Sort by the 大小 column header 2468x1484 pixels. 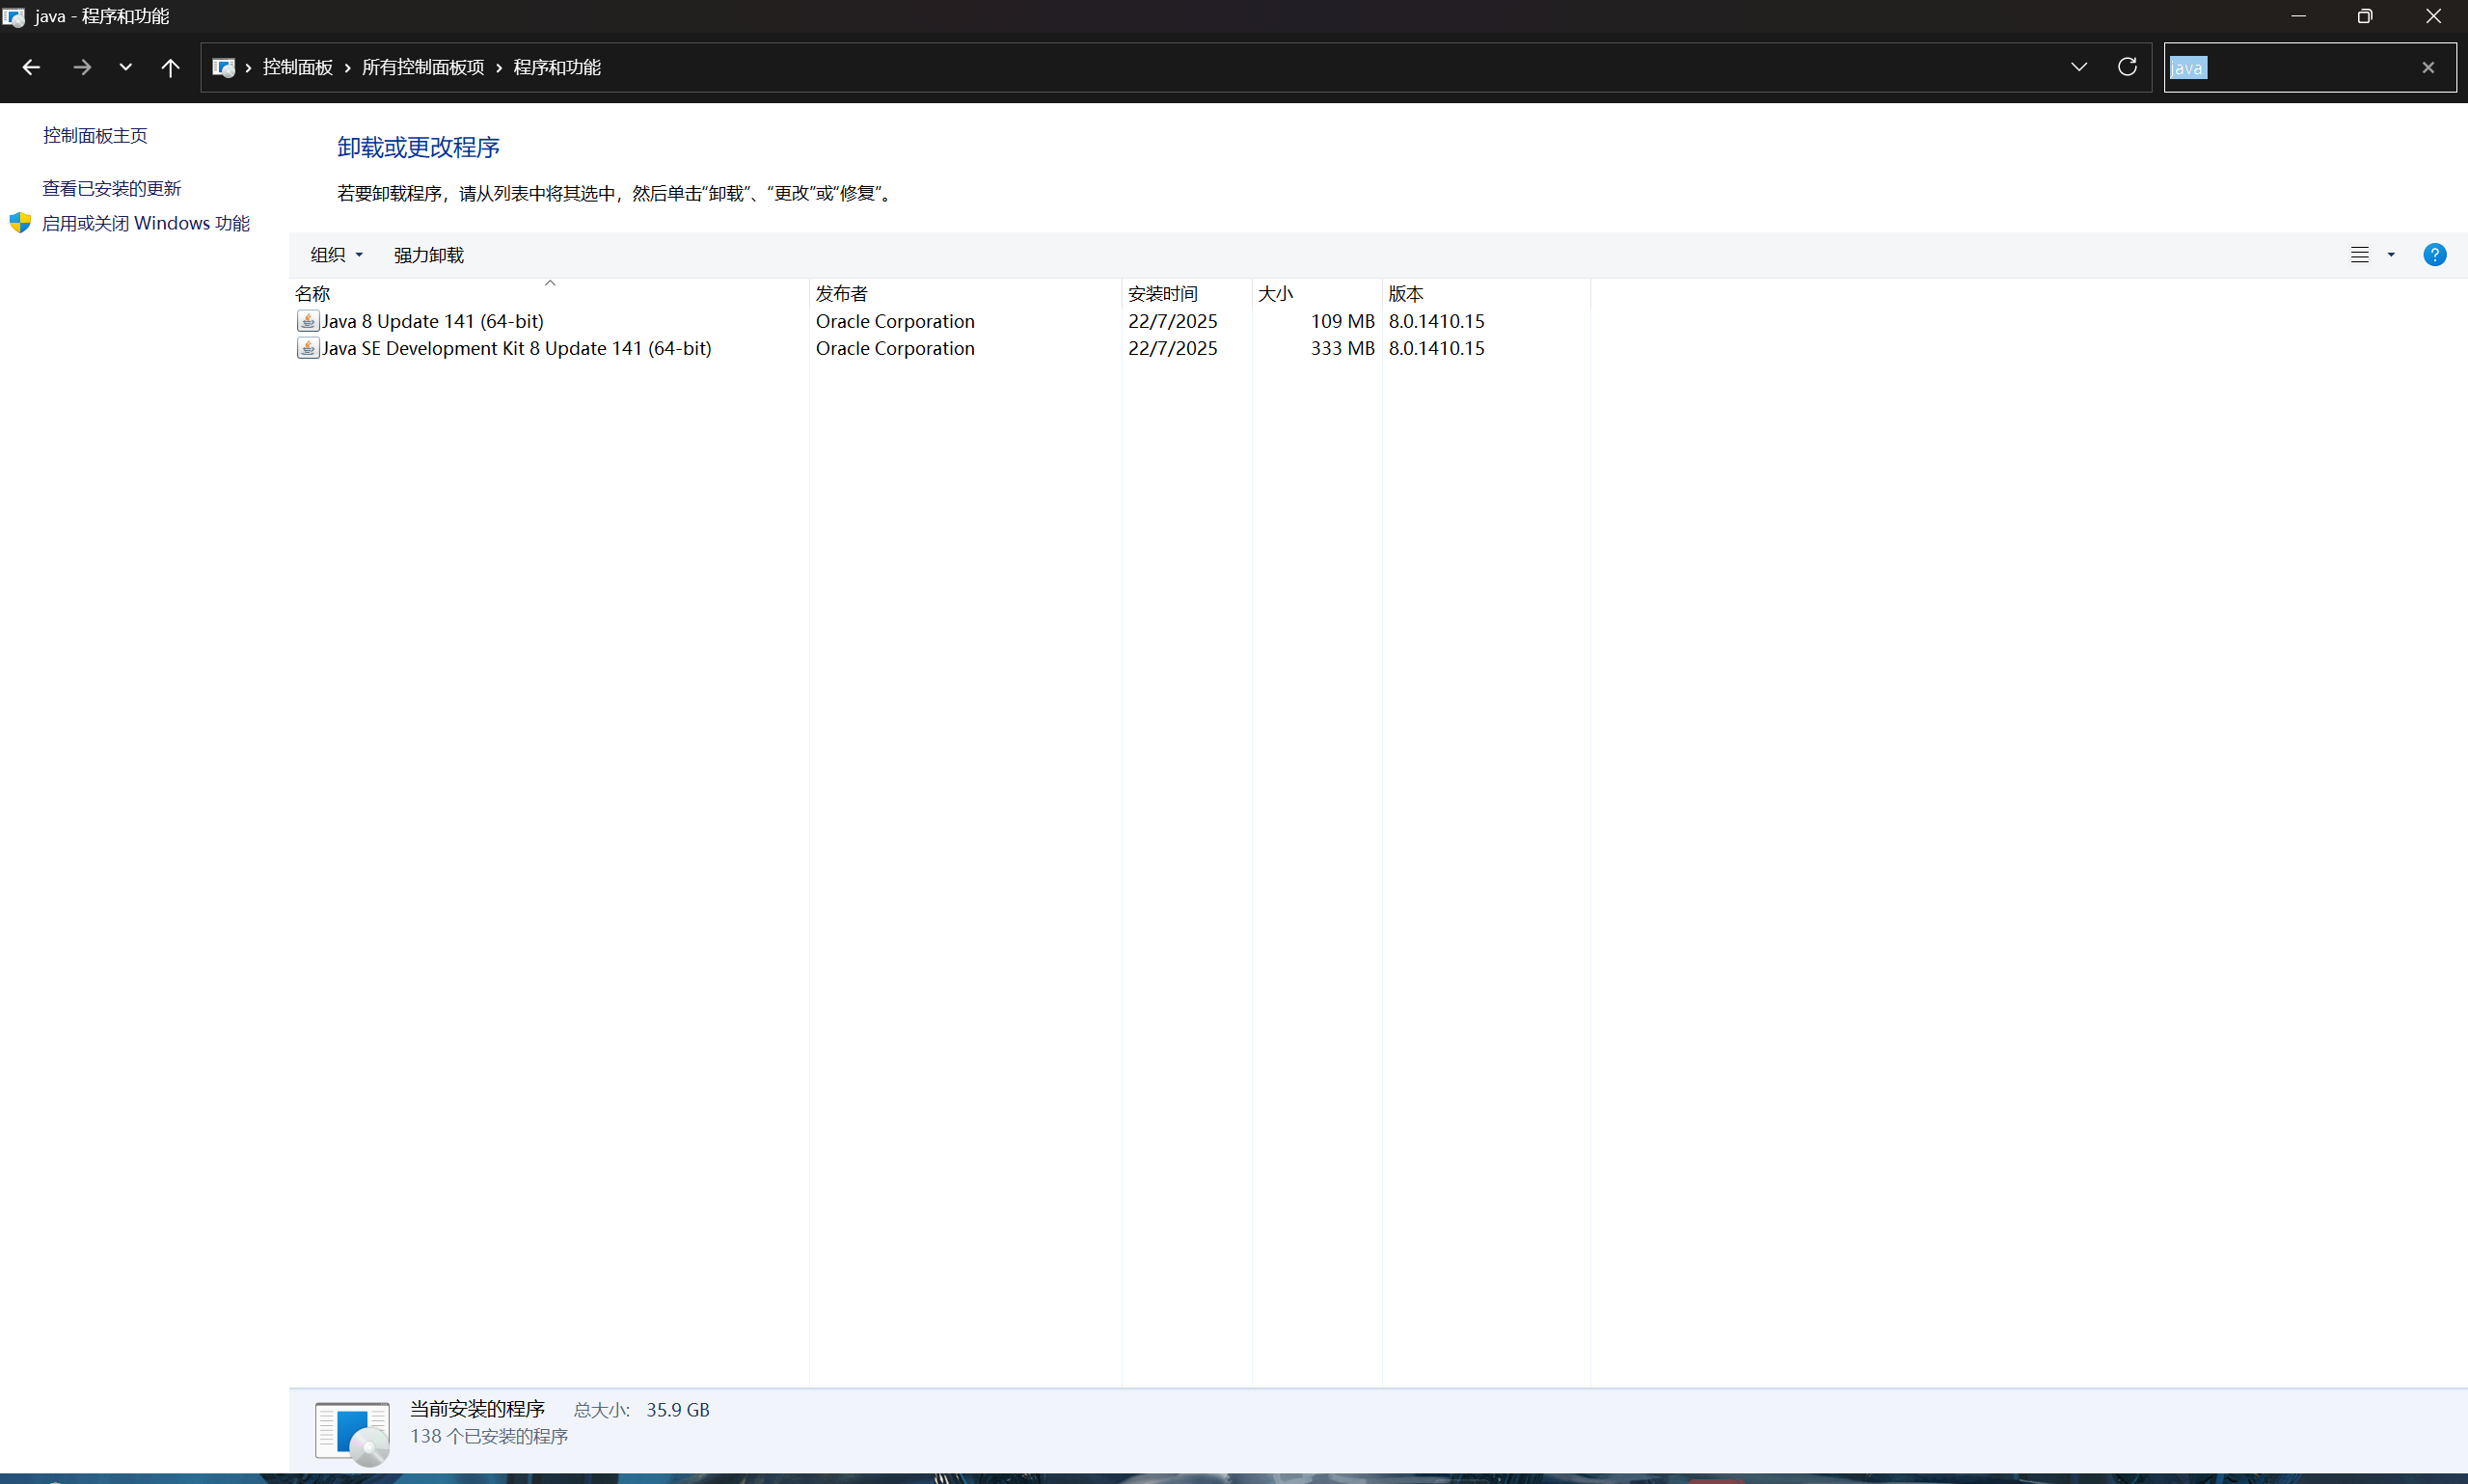(1317, 293)
